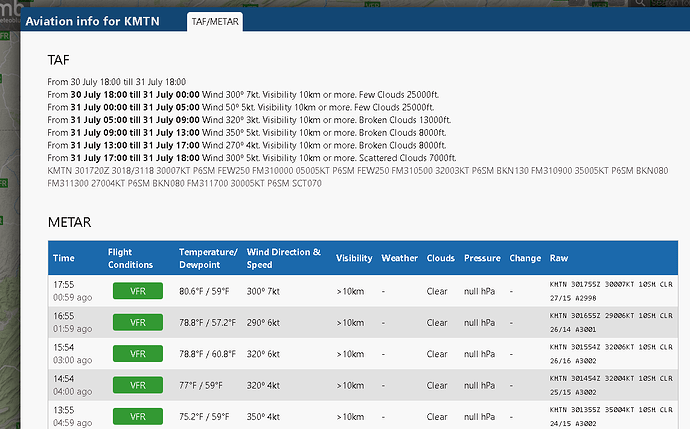Click the Clouds column header

point(440,258)
